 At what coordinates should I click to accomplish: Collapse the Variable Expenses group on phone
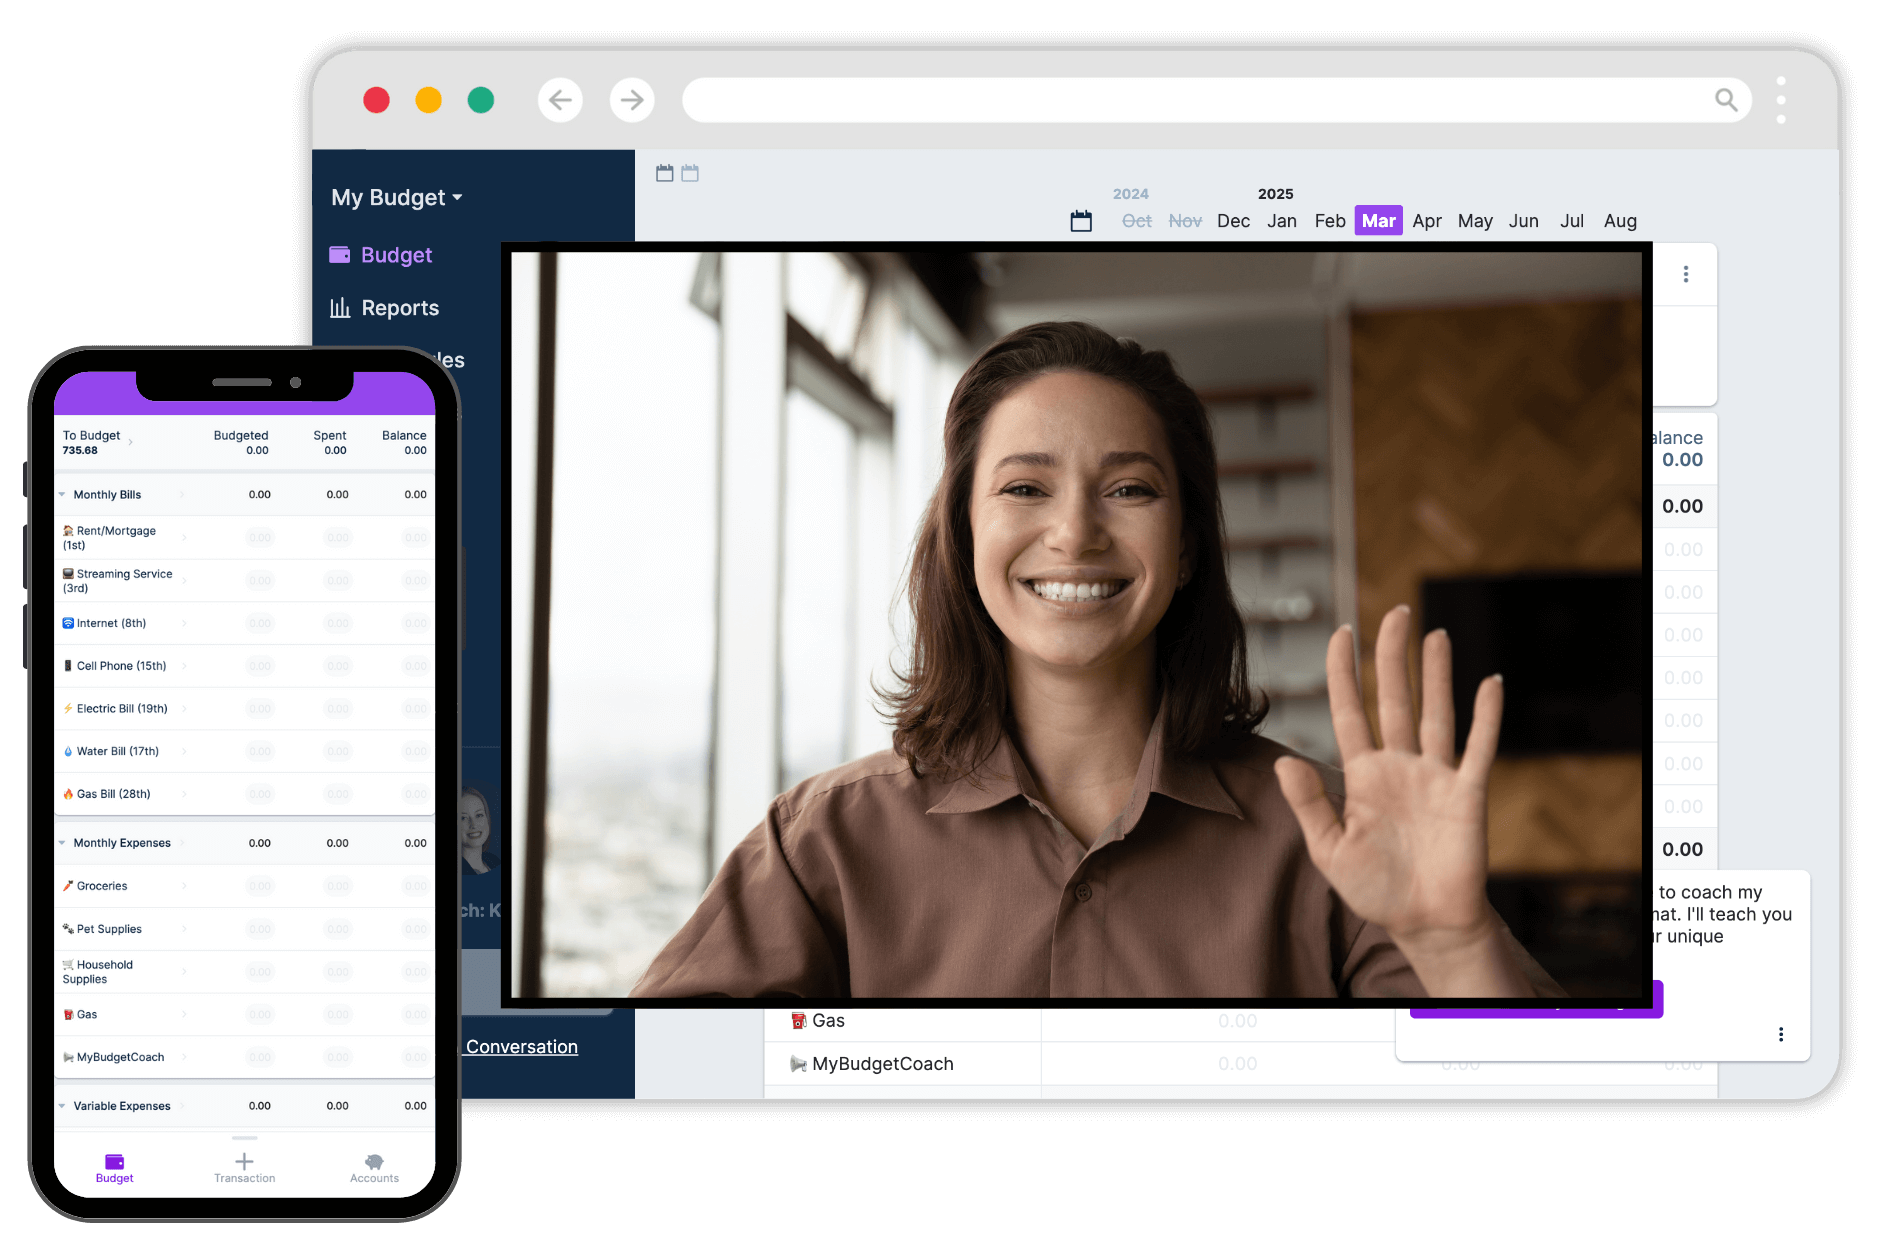pos(62,1106)
